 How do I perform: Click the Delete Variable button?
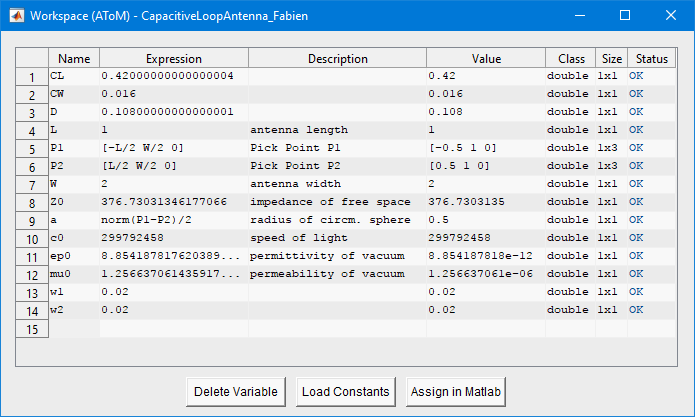coord(236,392)
